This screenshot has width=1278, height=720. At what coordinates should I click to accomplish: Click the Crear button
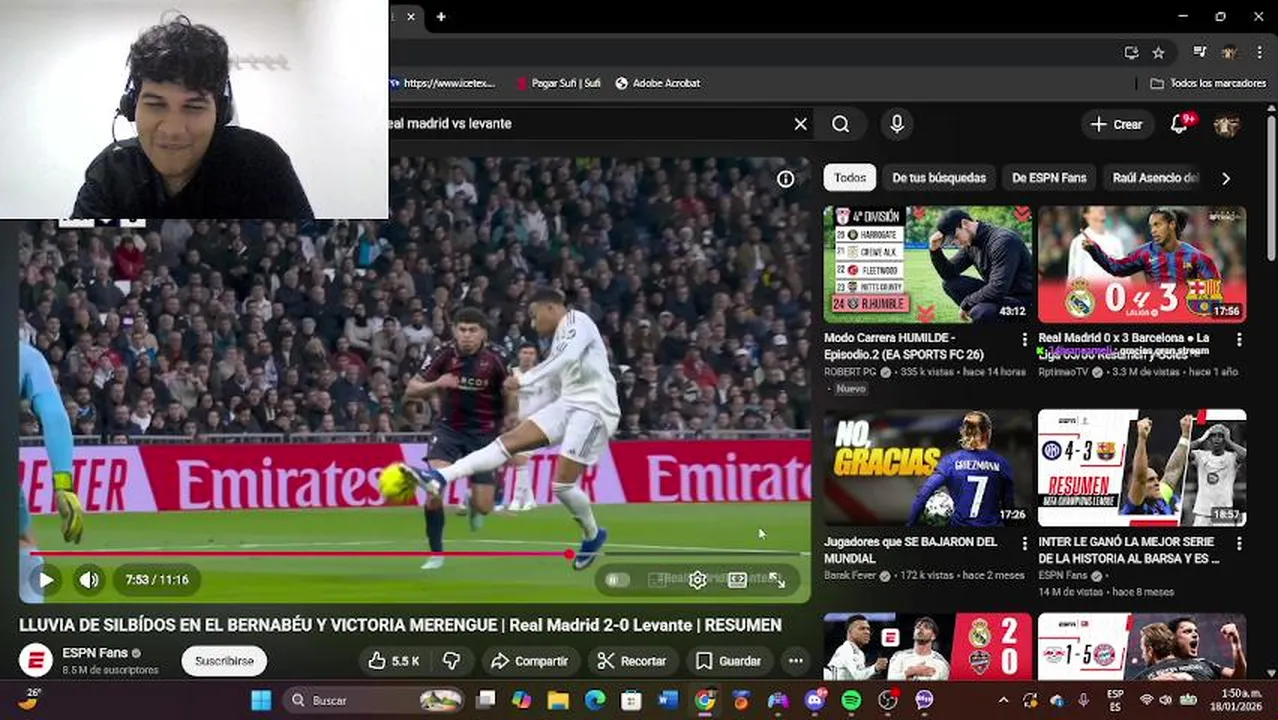1117,124
